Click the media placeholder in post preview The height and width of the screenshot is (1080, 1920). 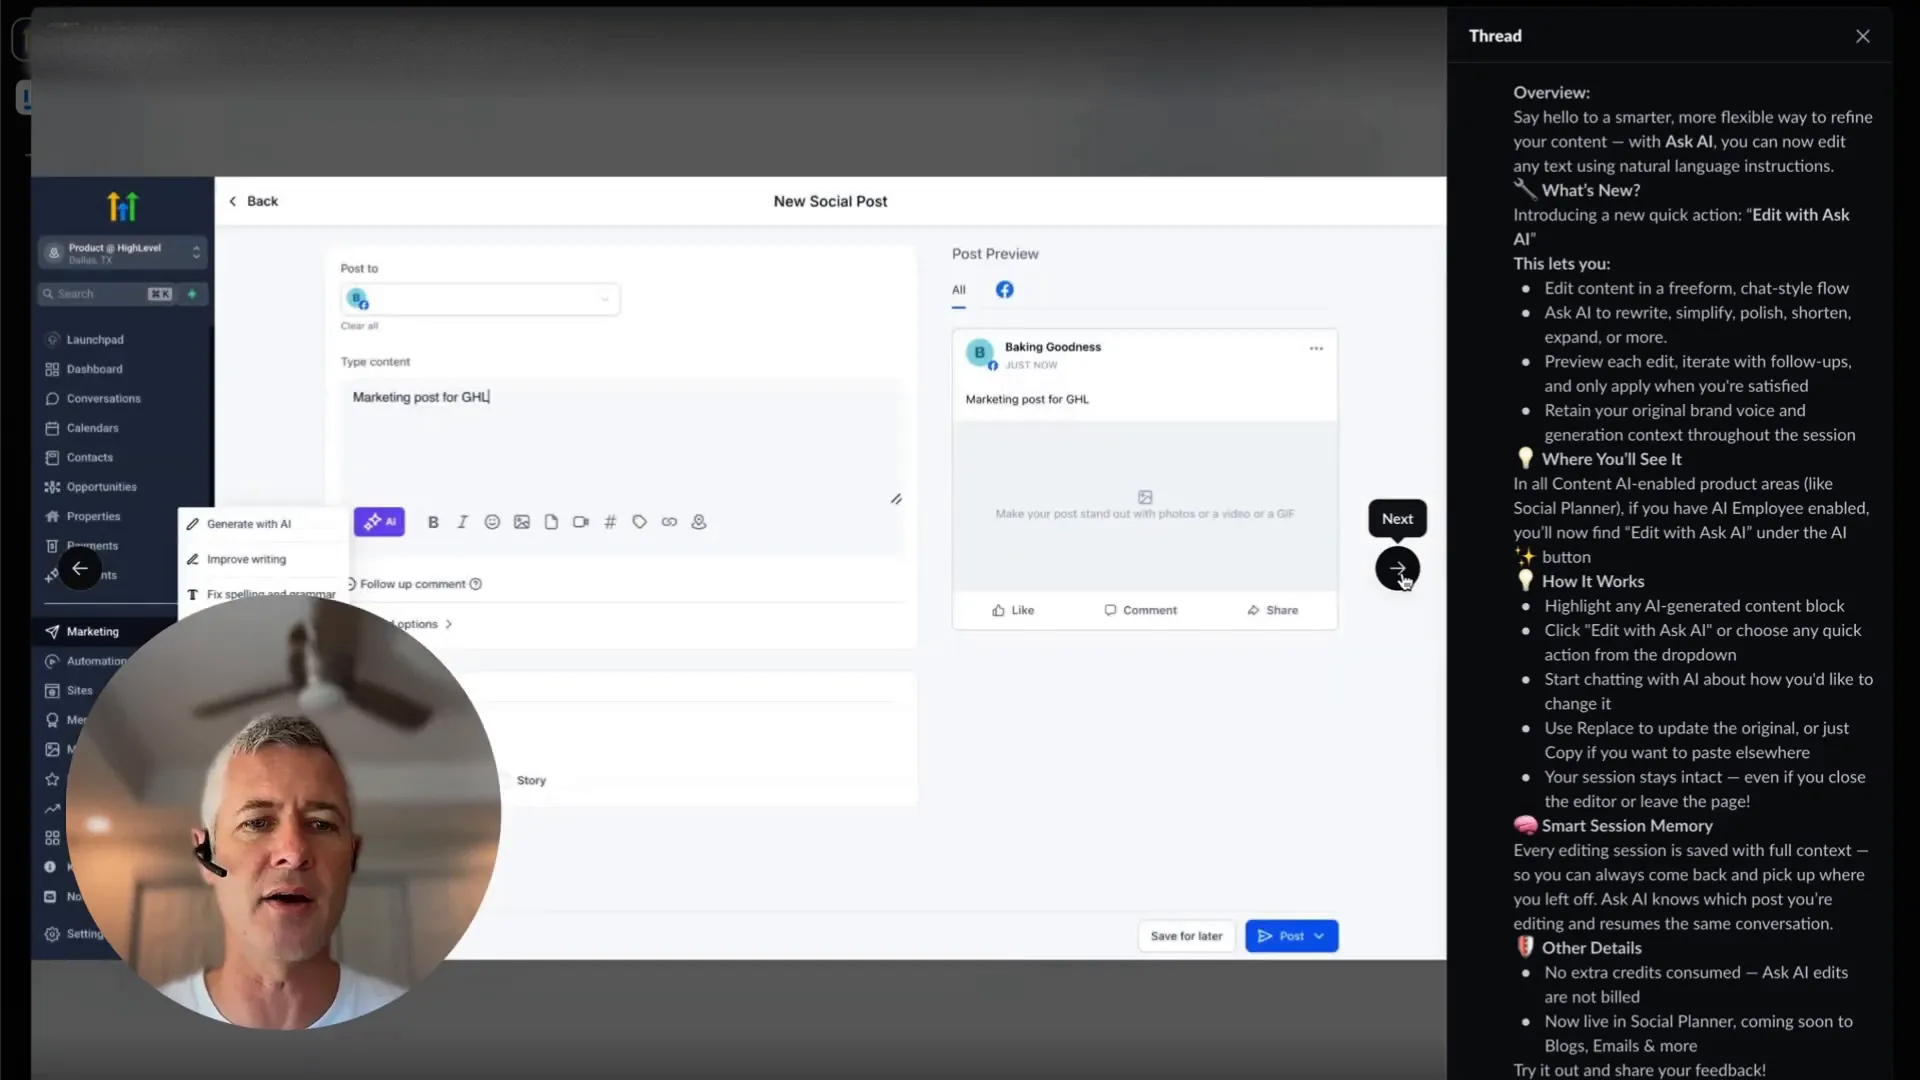(x=1145, y=506)
